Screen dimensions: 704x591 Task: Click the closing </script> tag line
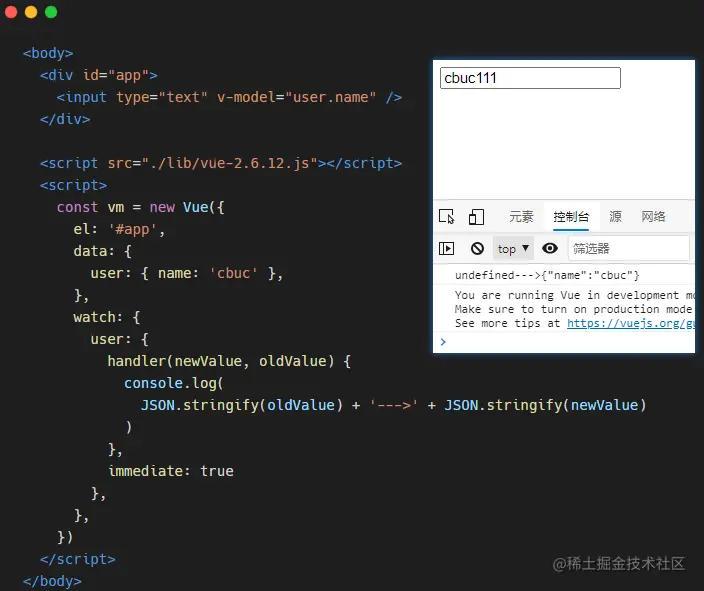point(78,559)
